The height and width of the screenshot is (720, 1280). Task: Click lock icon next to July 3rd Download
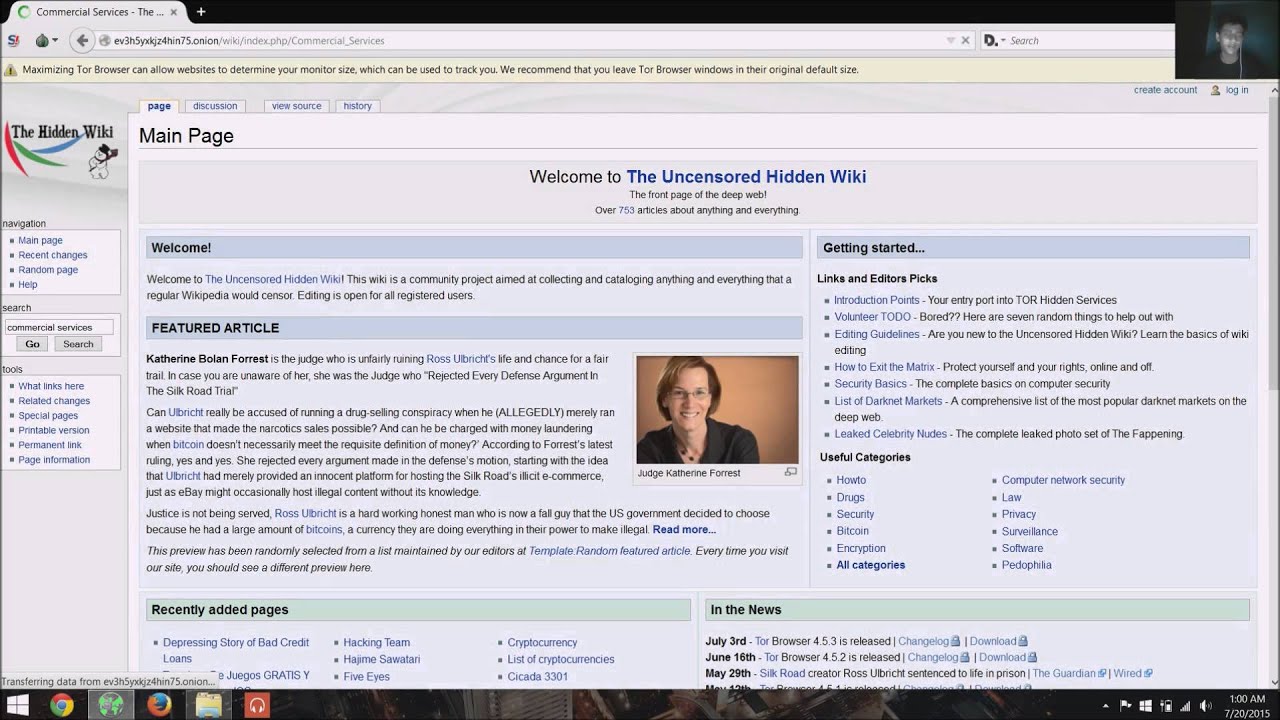[1022, 642]
